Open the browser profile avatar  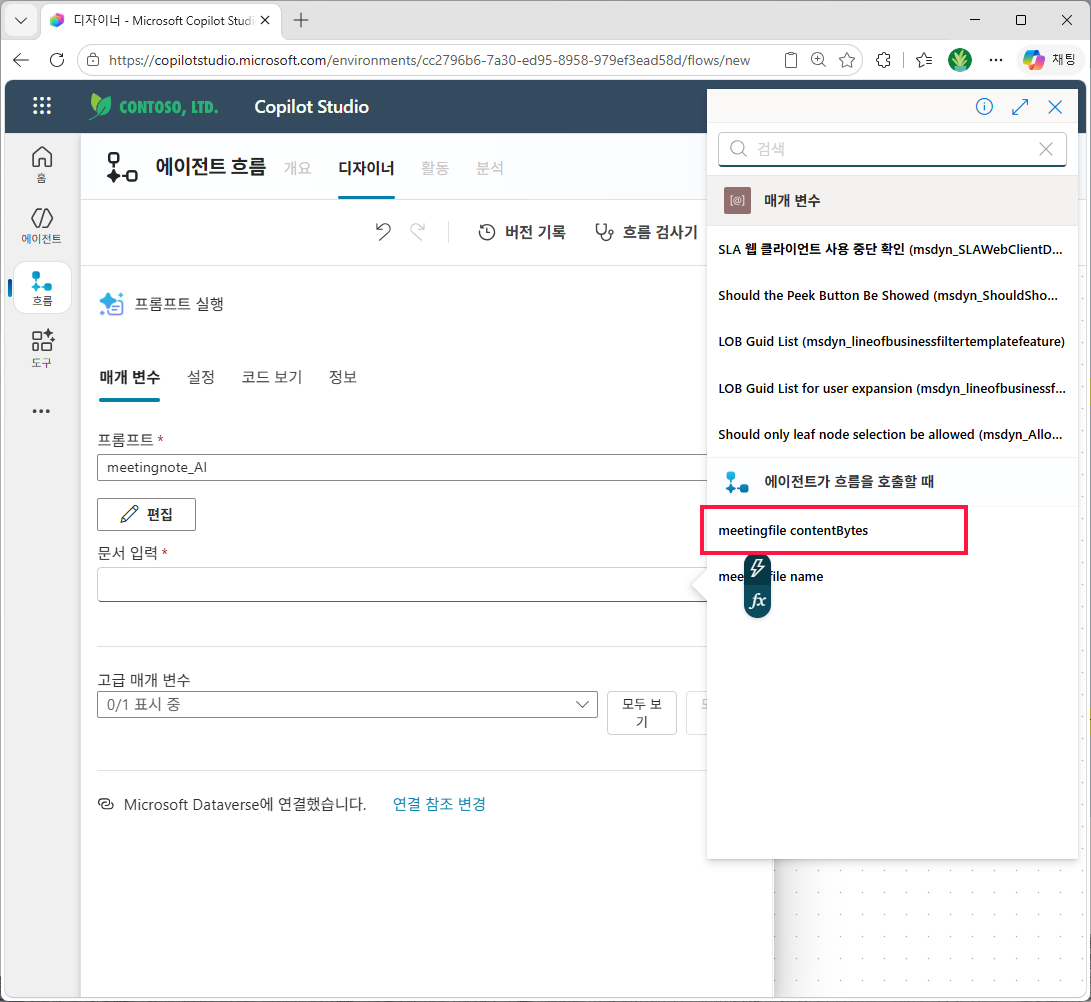[x=959, y=60]
